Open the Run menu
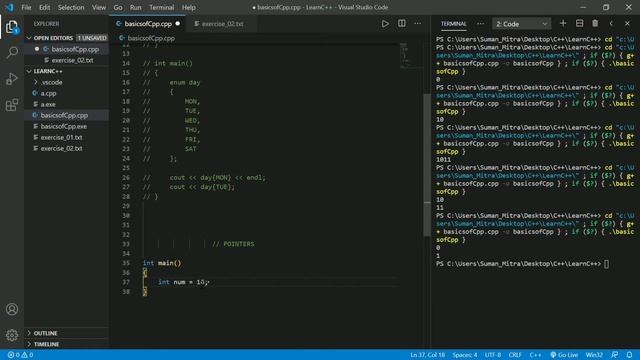 pyautogui.click(x=136, y=7)
